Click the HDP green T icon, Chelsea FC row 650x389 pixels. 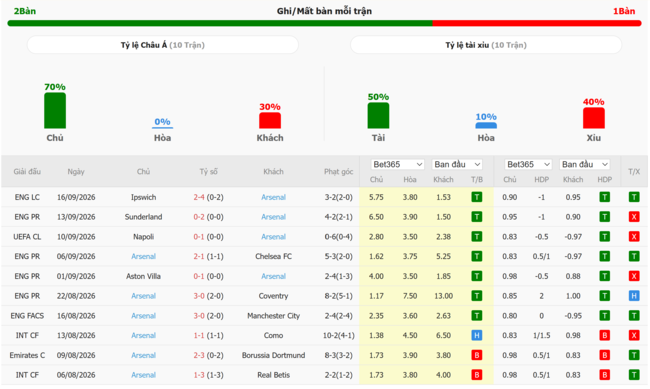tap(604, 256)
